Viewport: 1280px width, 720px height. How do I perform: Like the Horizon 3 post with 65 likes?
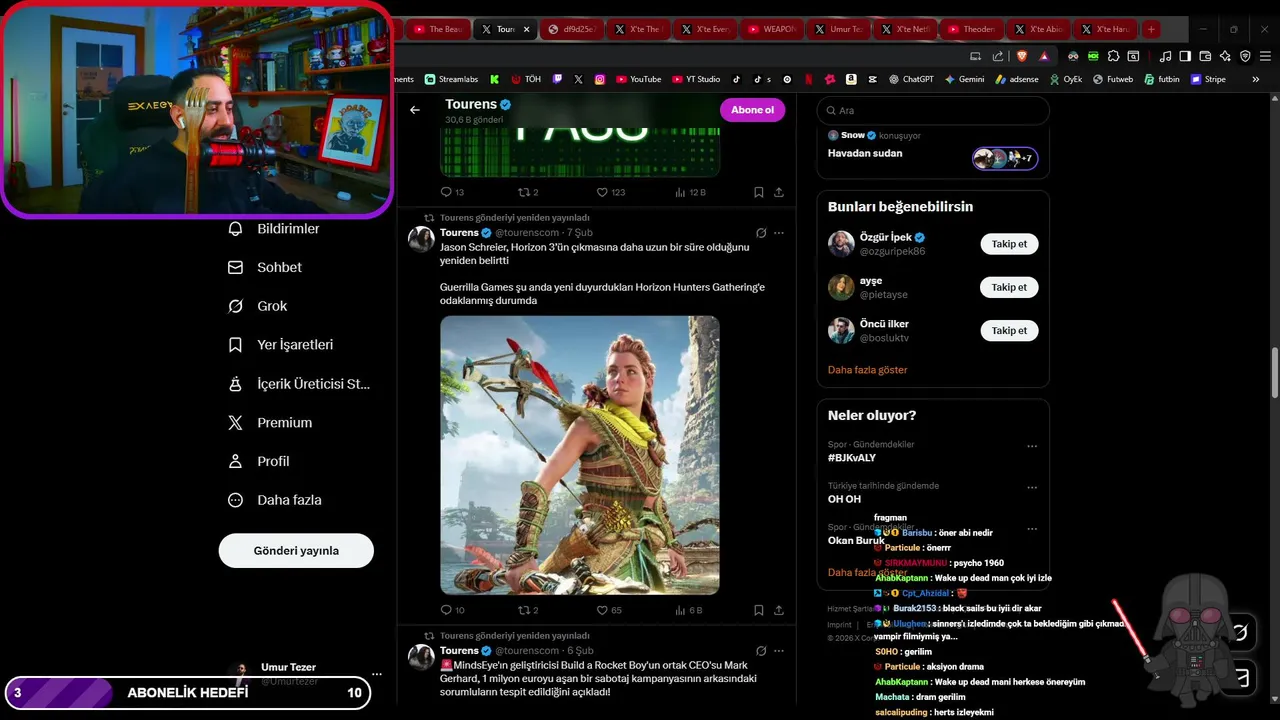click(x=609, y=610)
